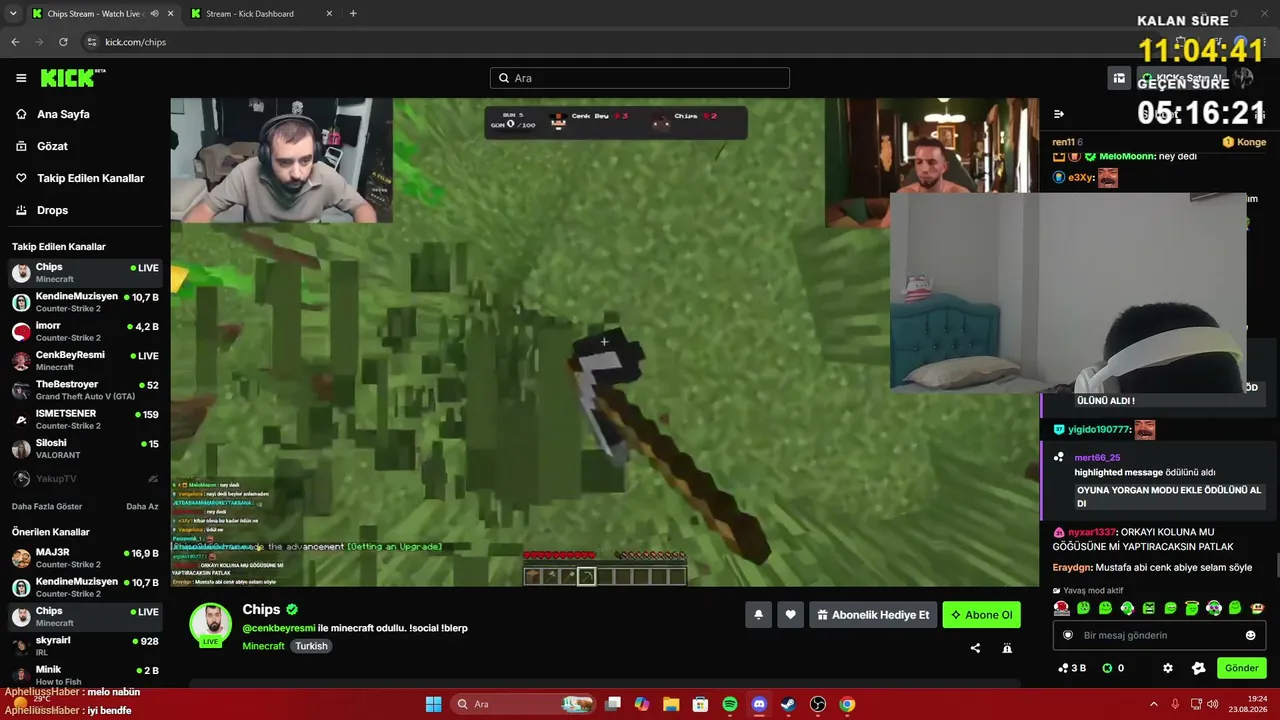Click the green KICK logo

coord(72,78)
